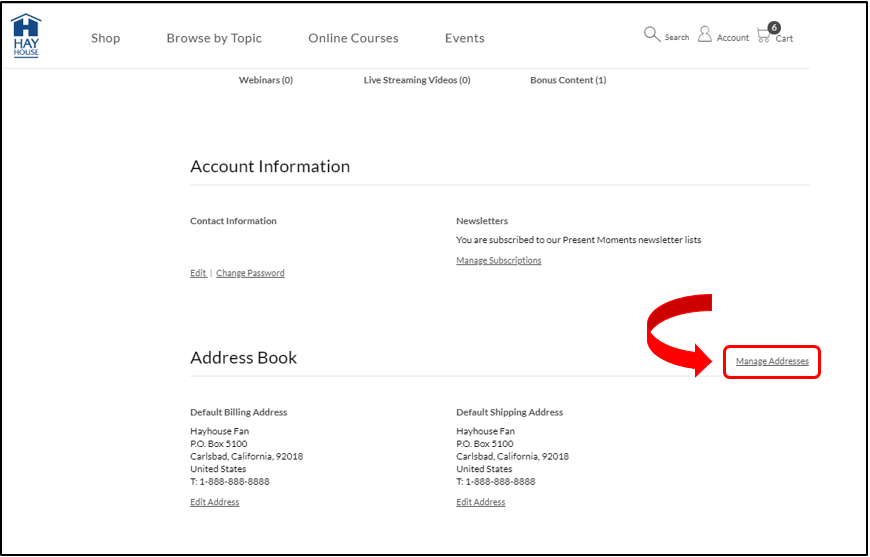
Task: Click the Manage Addresses link
Action: click(772, 361)
